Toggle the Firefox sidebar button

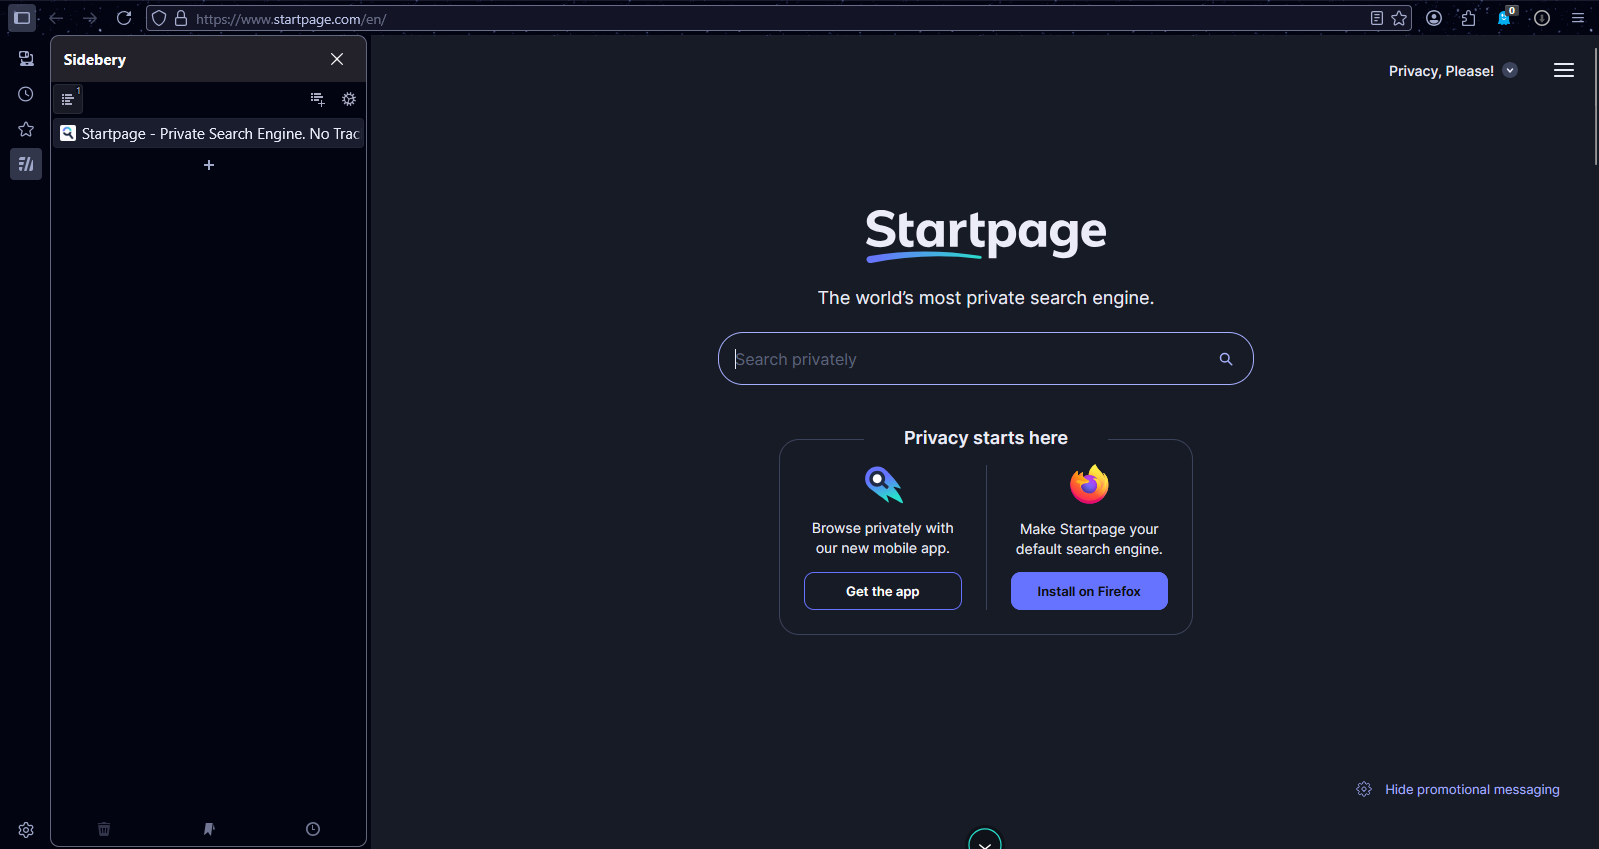22,18
